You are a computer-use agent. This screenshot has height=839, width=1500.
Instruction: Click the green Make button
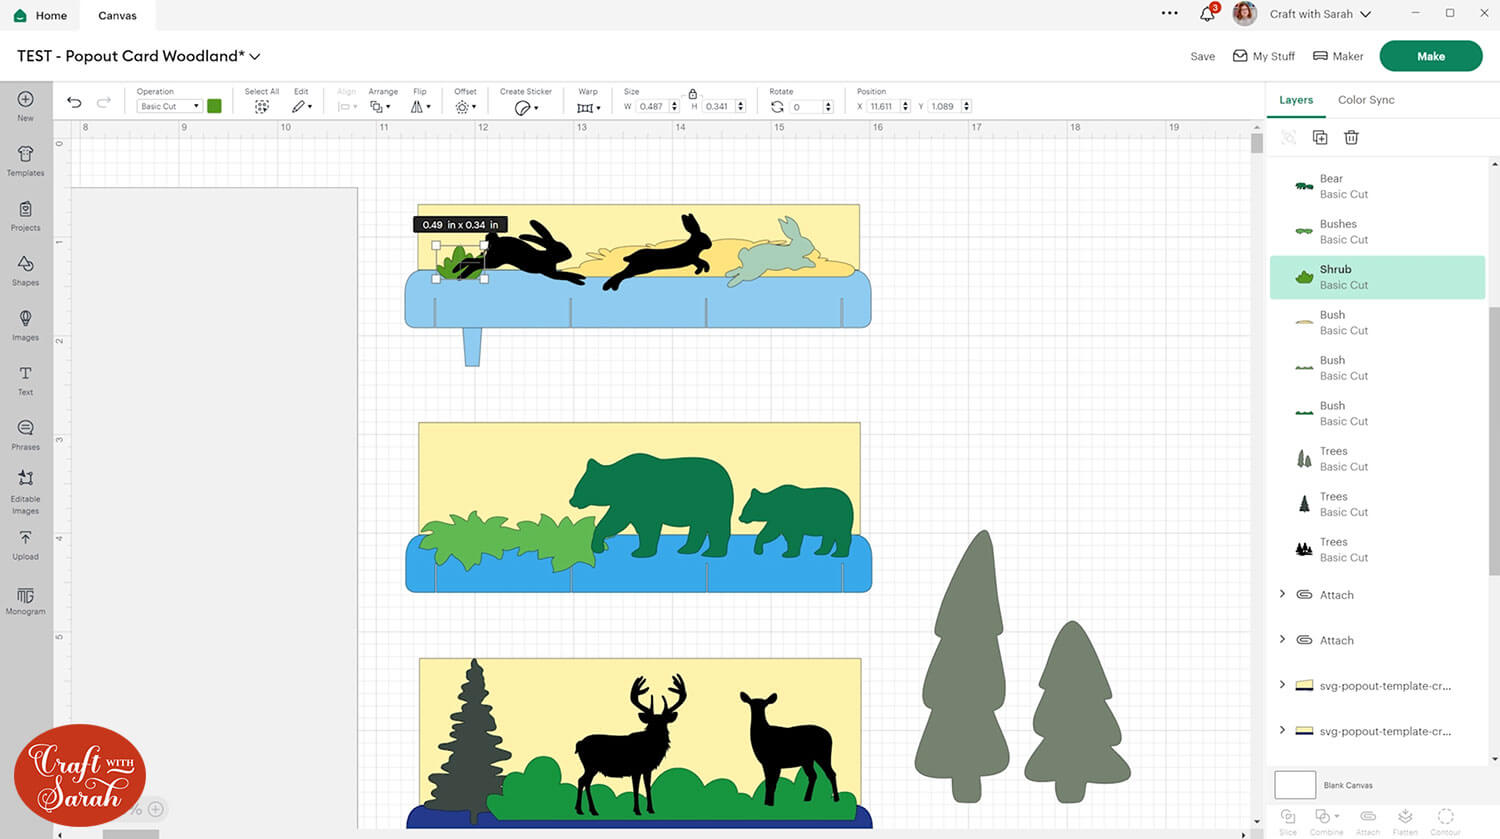(x=1430, y=56)
